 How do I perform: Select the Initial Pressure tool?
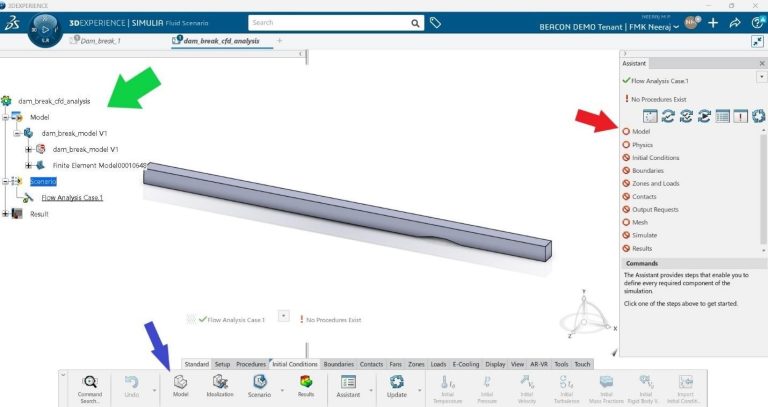coord(487,389)
